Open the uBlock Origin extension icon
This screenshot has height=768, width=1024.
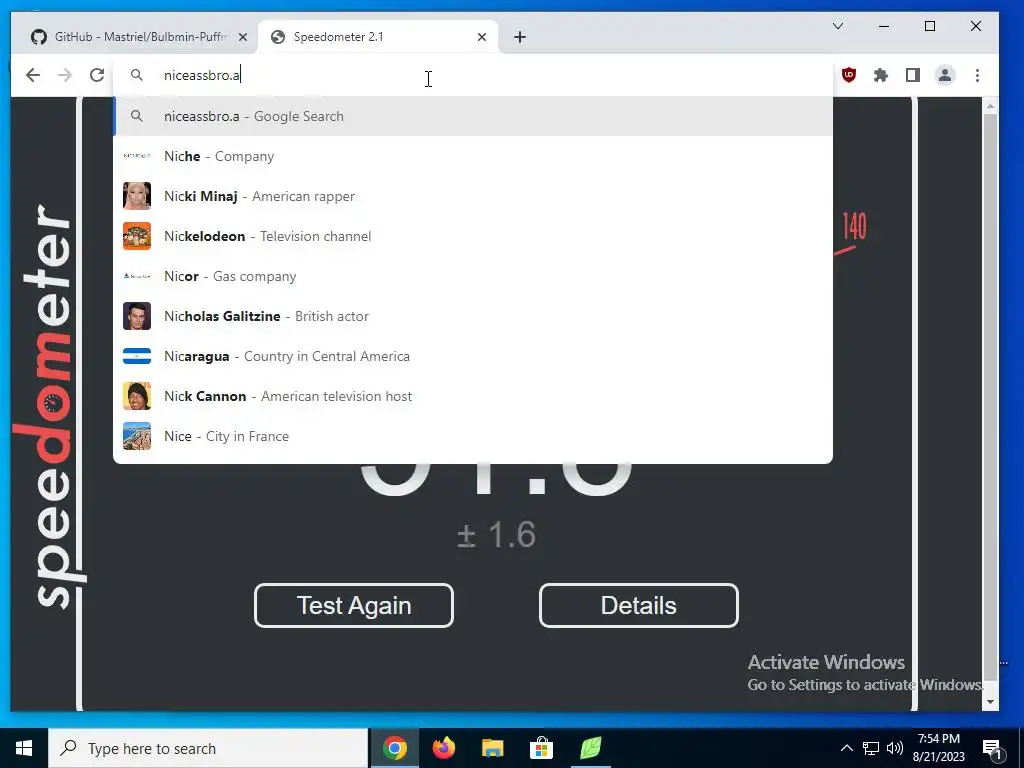point(848,75)
